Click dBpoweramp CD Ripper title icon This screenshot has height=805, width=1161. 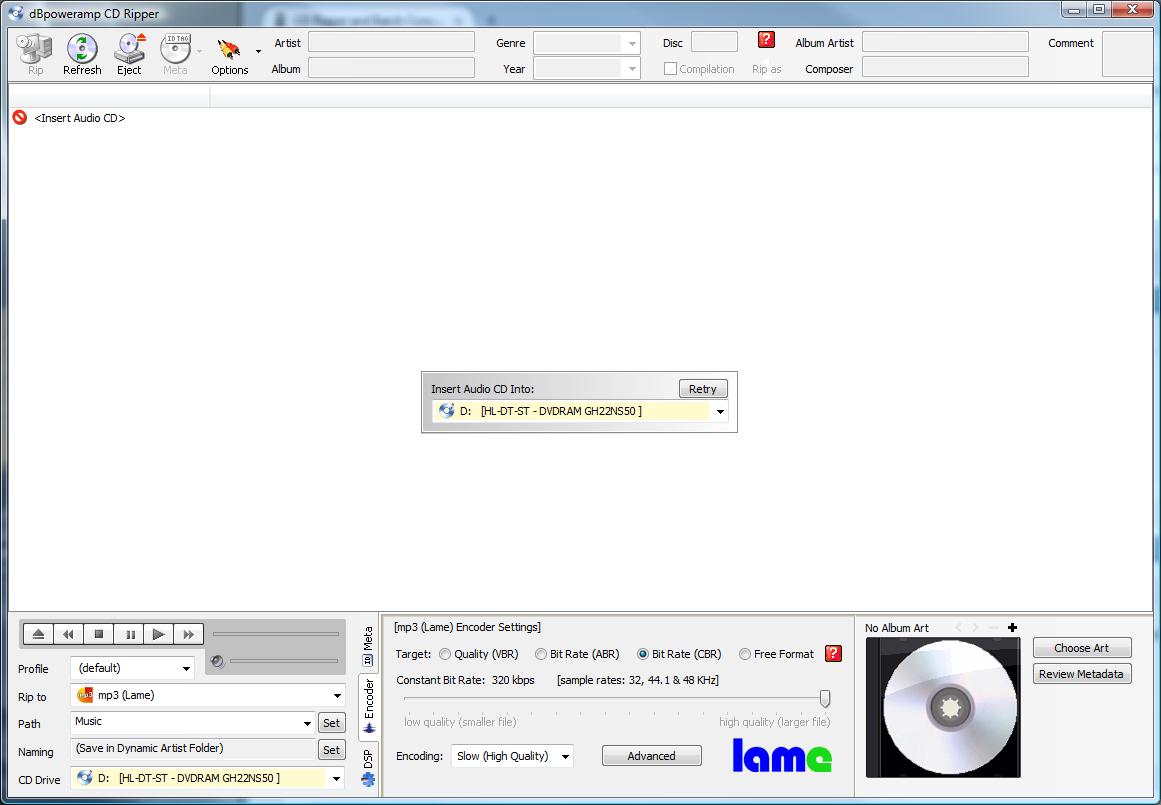(16, 13)
